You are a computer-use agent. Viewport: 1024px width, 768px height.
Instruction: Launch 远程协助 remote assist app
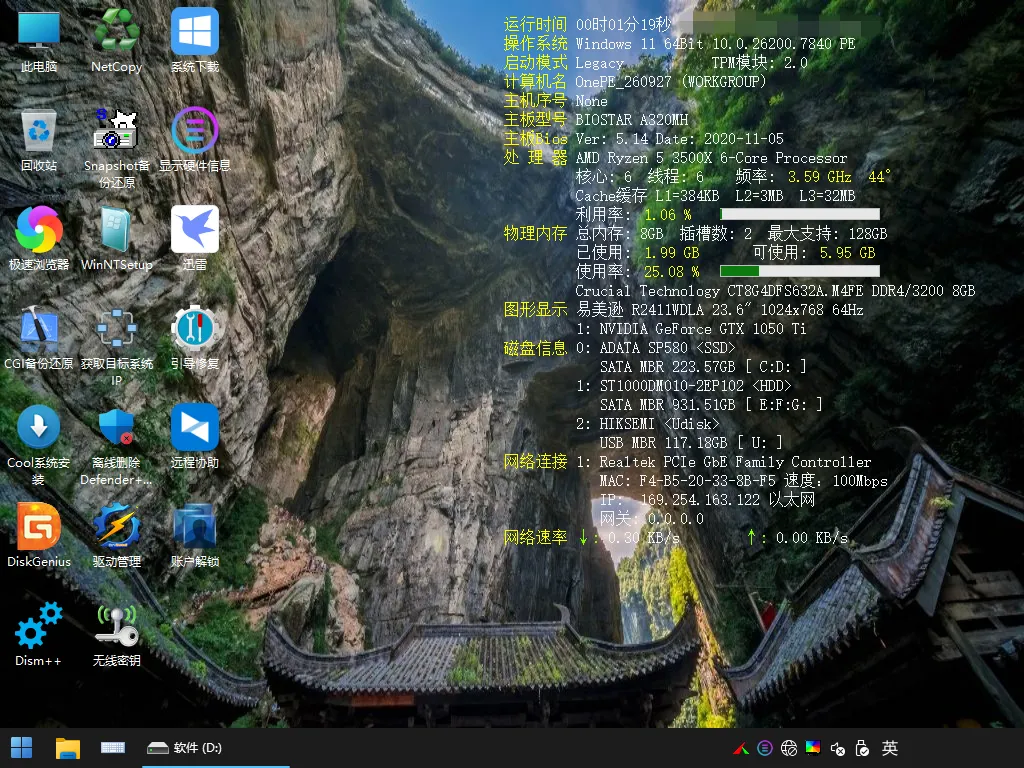click(x=195, y=437)
